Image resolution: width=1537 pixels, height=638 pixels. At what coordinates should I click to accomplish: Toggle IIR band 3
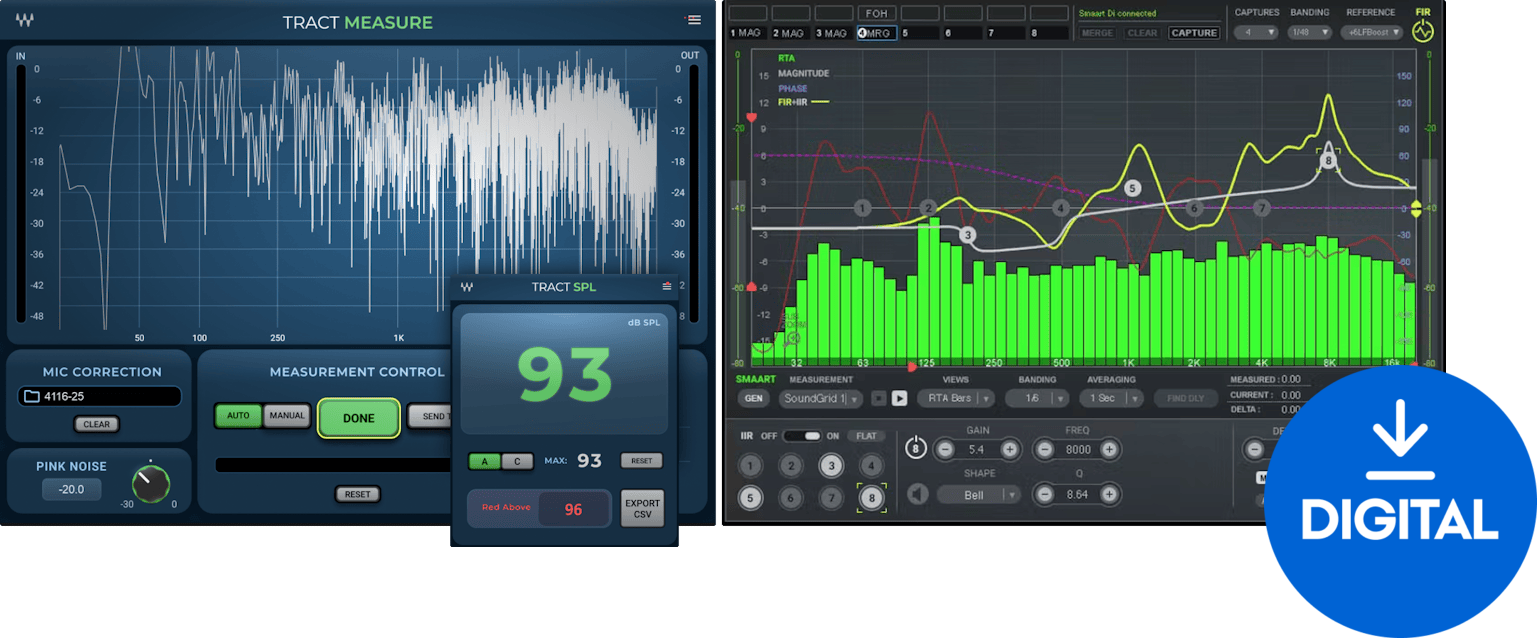point(831,465)
